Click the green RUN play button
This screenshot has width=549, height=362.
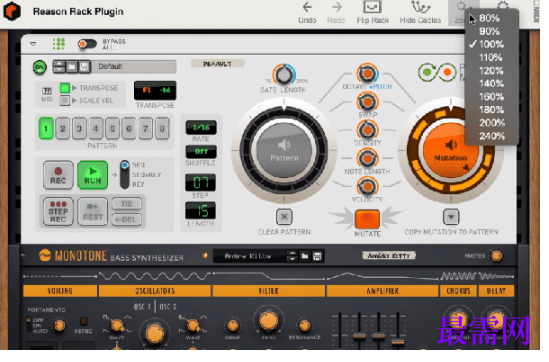pyautogui.click(x=92, y=175)
